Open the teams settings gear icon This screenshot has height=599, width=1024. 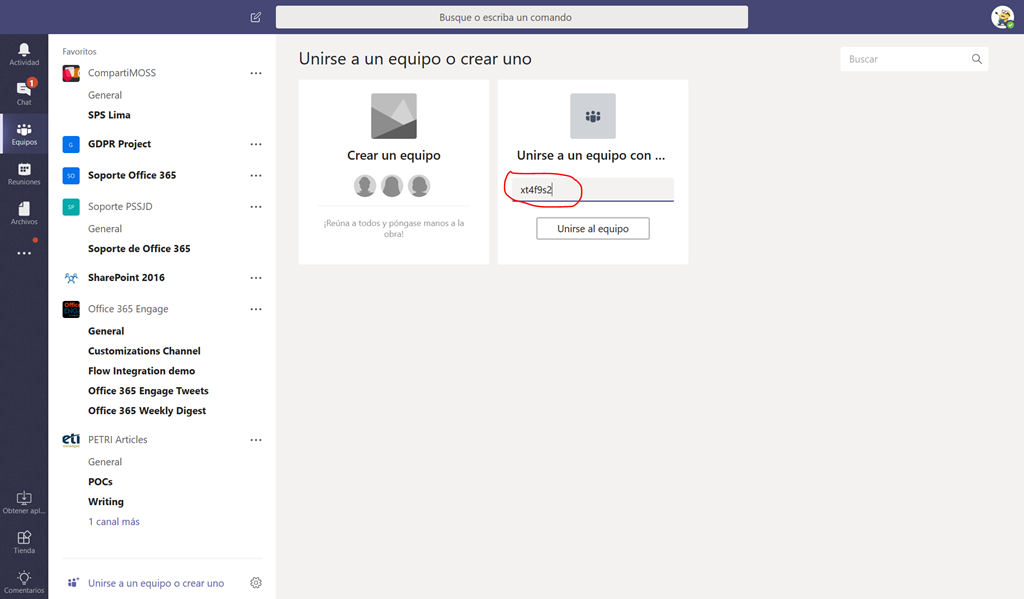(x=256, y=583)
